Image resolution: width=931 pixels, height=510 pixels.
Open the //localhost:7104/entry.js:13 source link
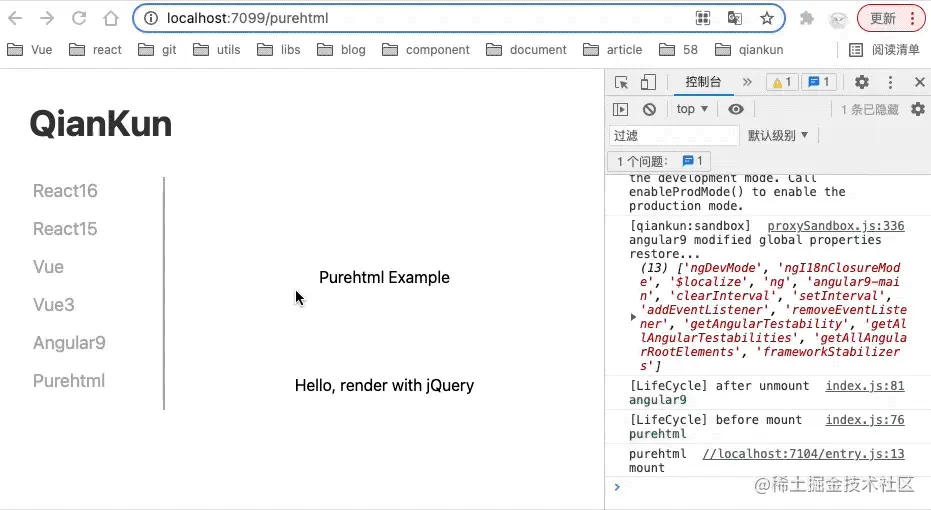tap(803, 454)
